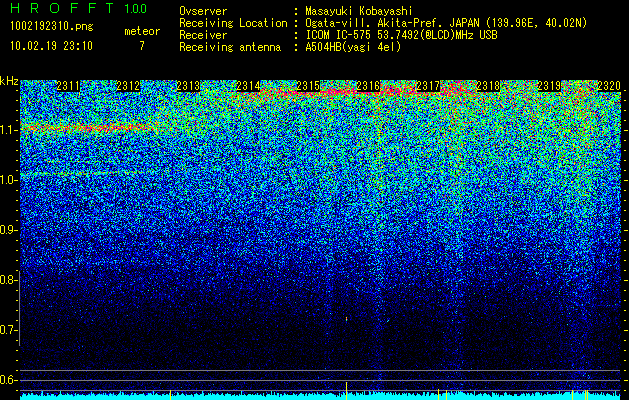Select the 2311 time marker label
629x400 pixels.
(x=68, y=86)
